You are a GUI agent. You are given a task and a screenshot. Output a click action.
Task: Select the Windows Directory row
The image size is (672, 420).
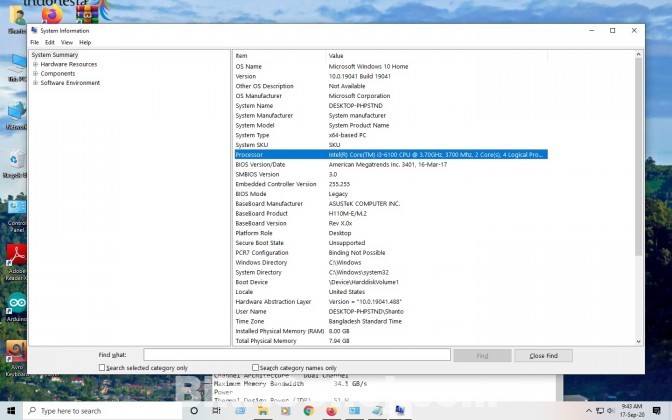[x=391, y=263]
